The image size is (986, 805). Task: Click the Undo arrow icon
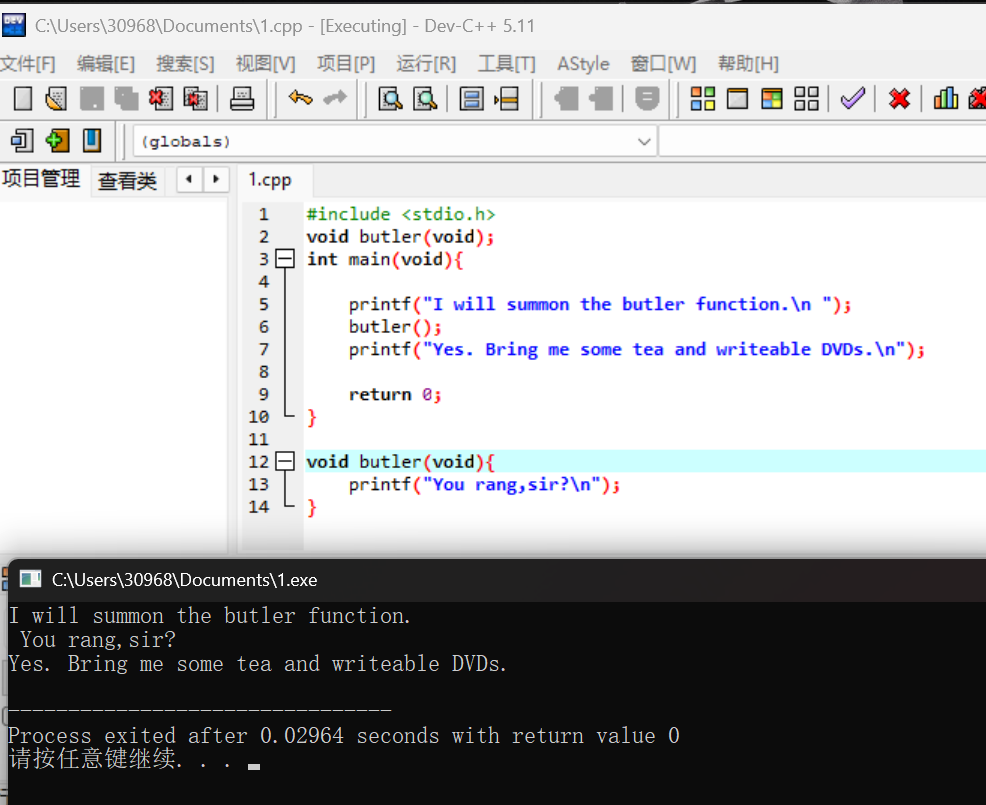(x=300, y=98)
